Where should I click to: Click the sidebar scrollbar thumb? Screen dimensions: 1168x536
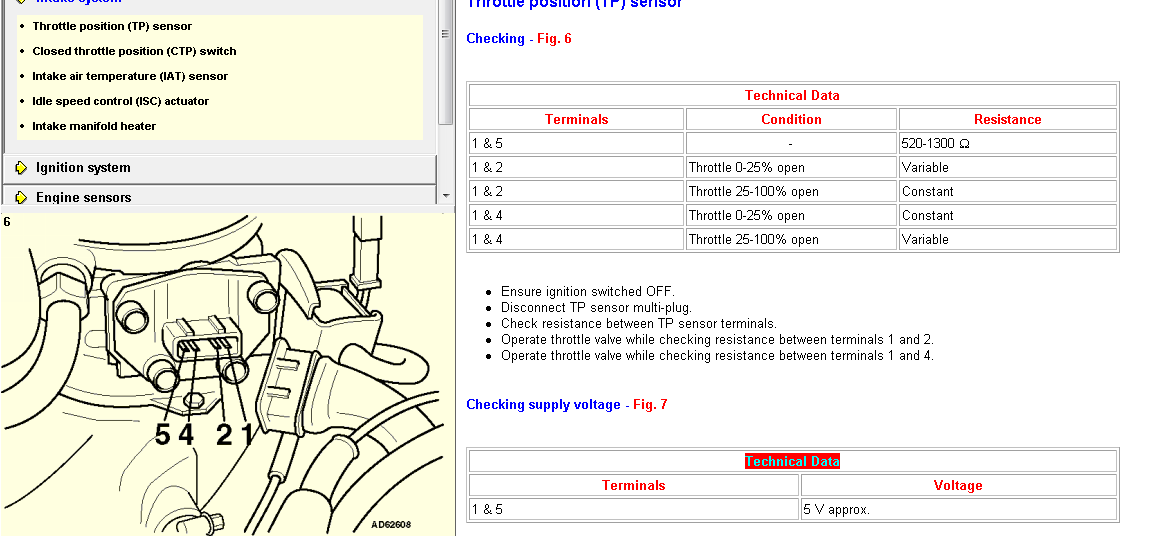click(x=445, y=62)
